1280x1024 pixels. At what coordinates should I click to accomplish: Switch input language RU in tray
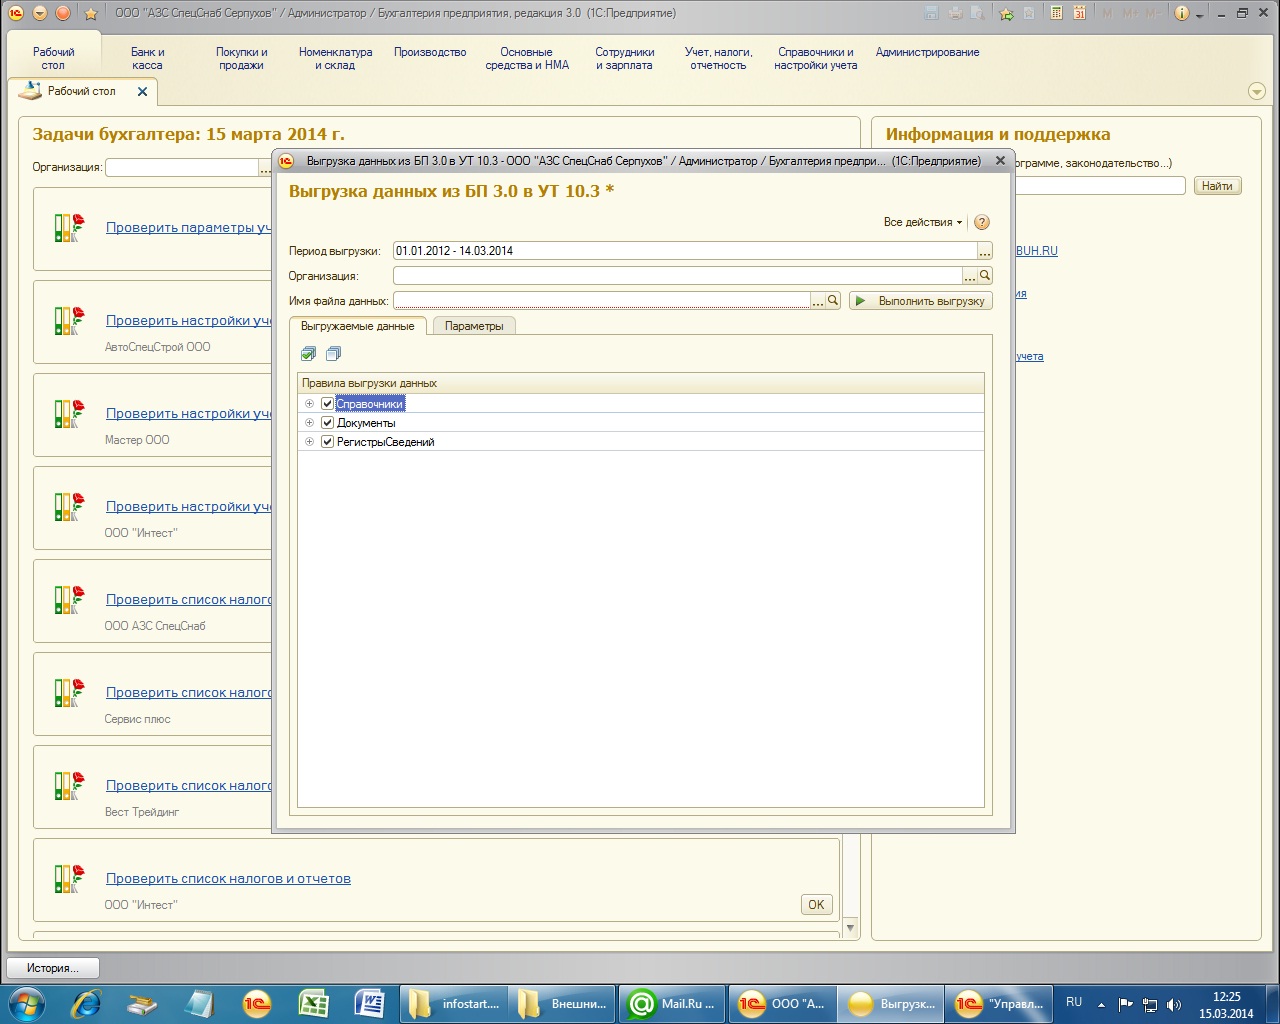pyautogui.click(x=1074, y=1002)
